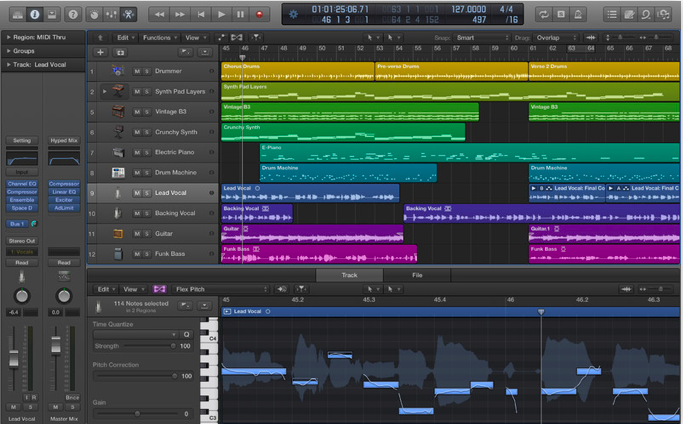
Task: Open the Snap Smart dropdown
Action: click(481, 38)
